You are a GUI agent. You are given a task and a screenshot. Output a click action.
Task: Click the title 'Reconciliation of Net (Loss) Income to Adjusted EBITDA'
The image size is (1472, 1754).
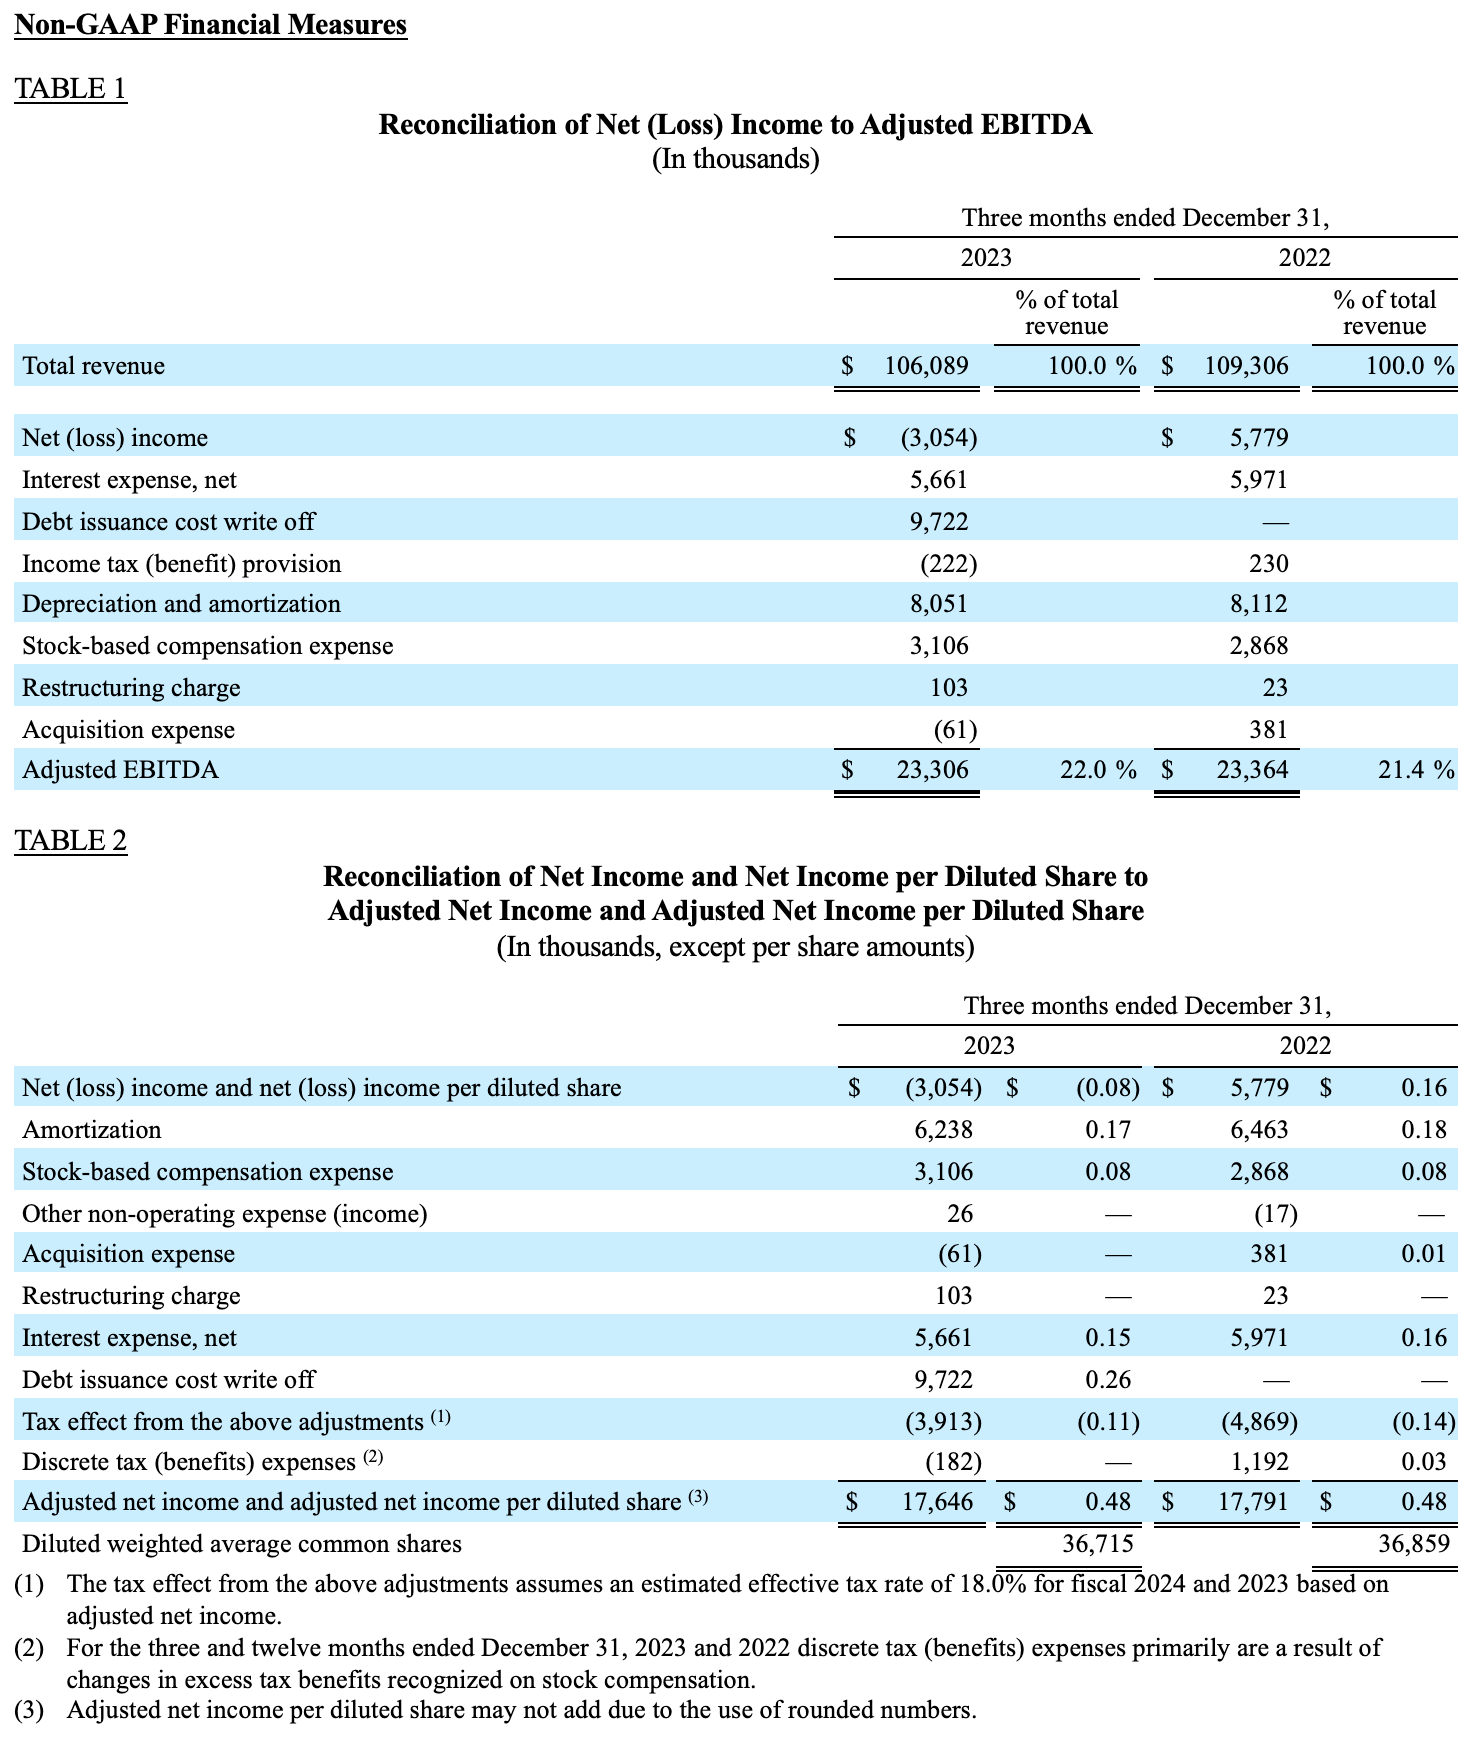point(735,125)
